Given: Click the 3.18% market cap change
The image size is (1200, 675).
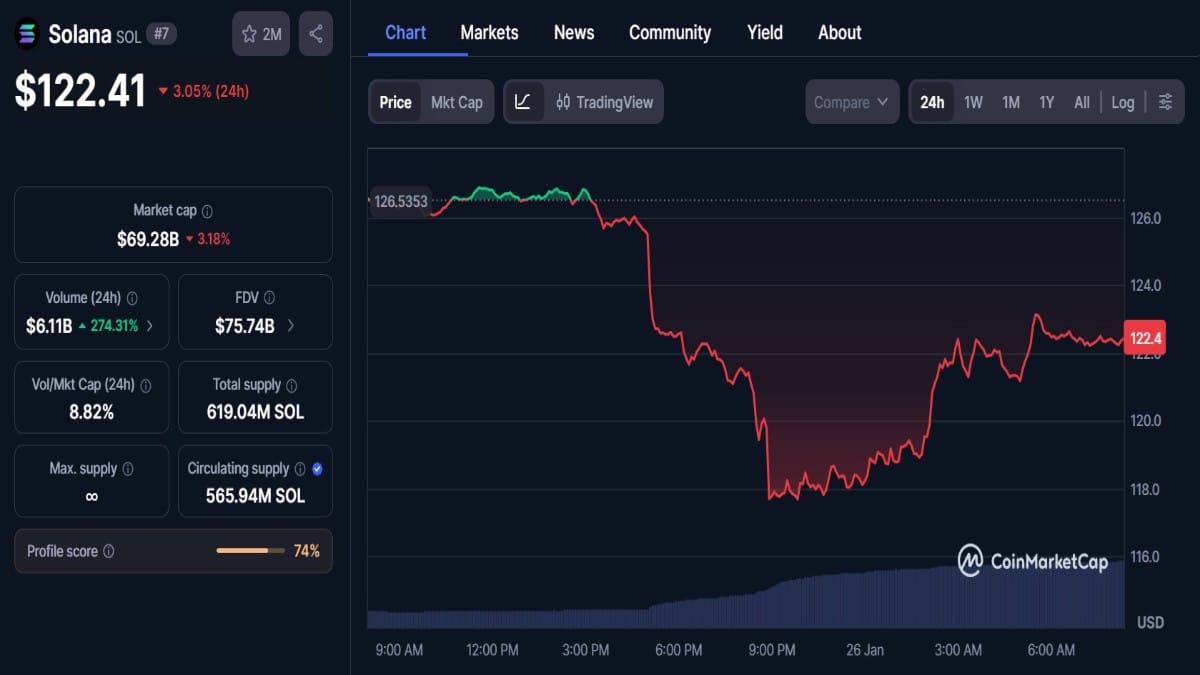Looking at the screenshot, I should click(x=208, y=239).
